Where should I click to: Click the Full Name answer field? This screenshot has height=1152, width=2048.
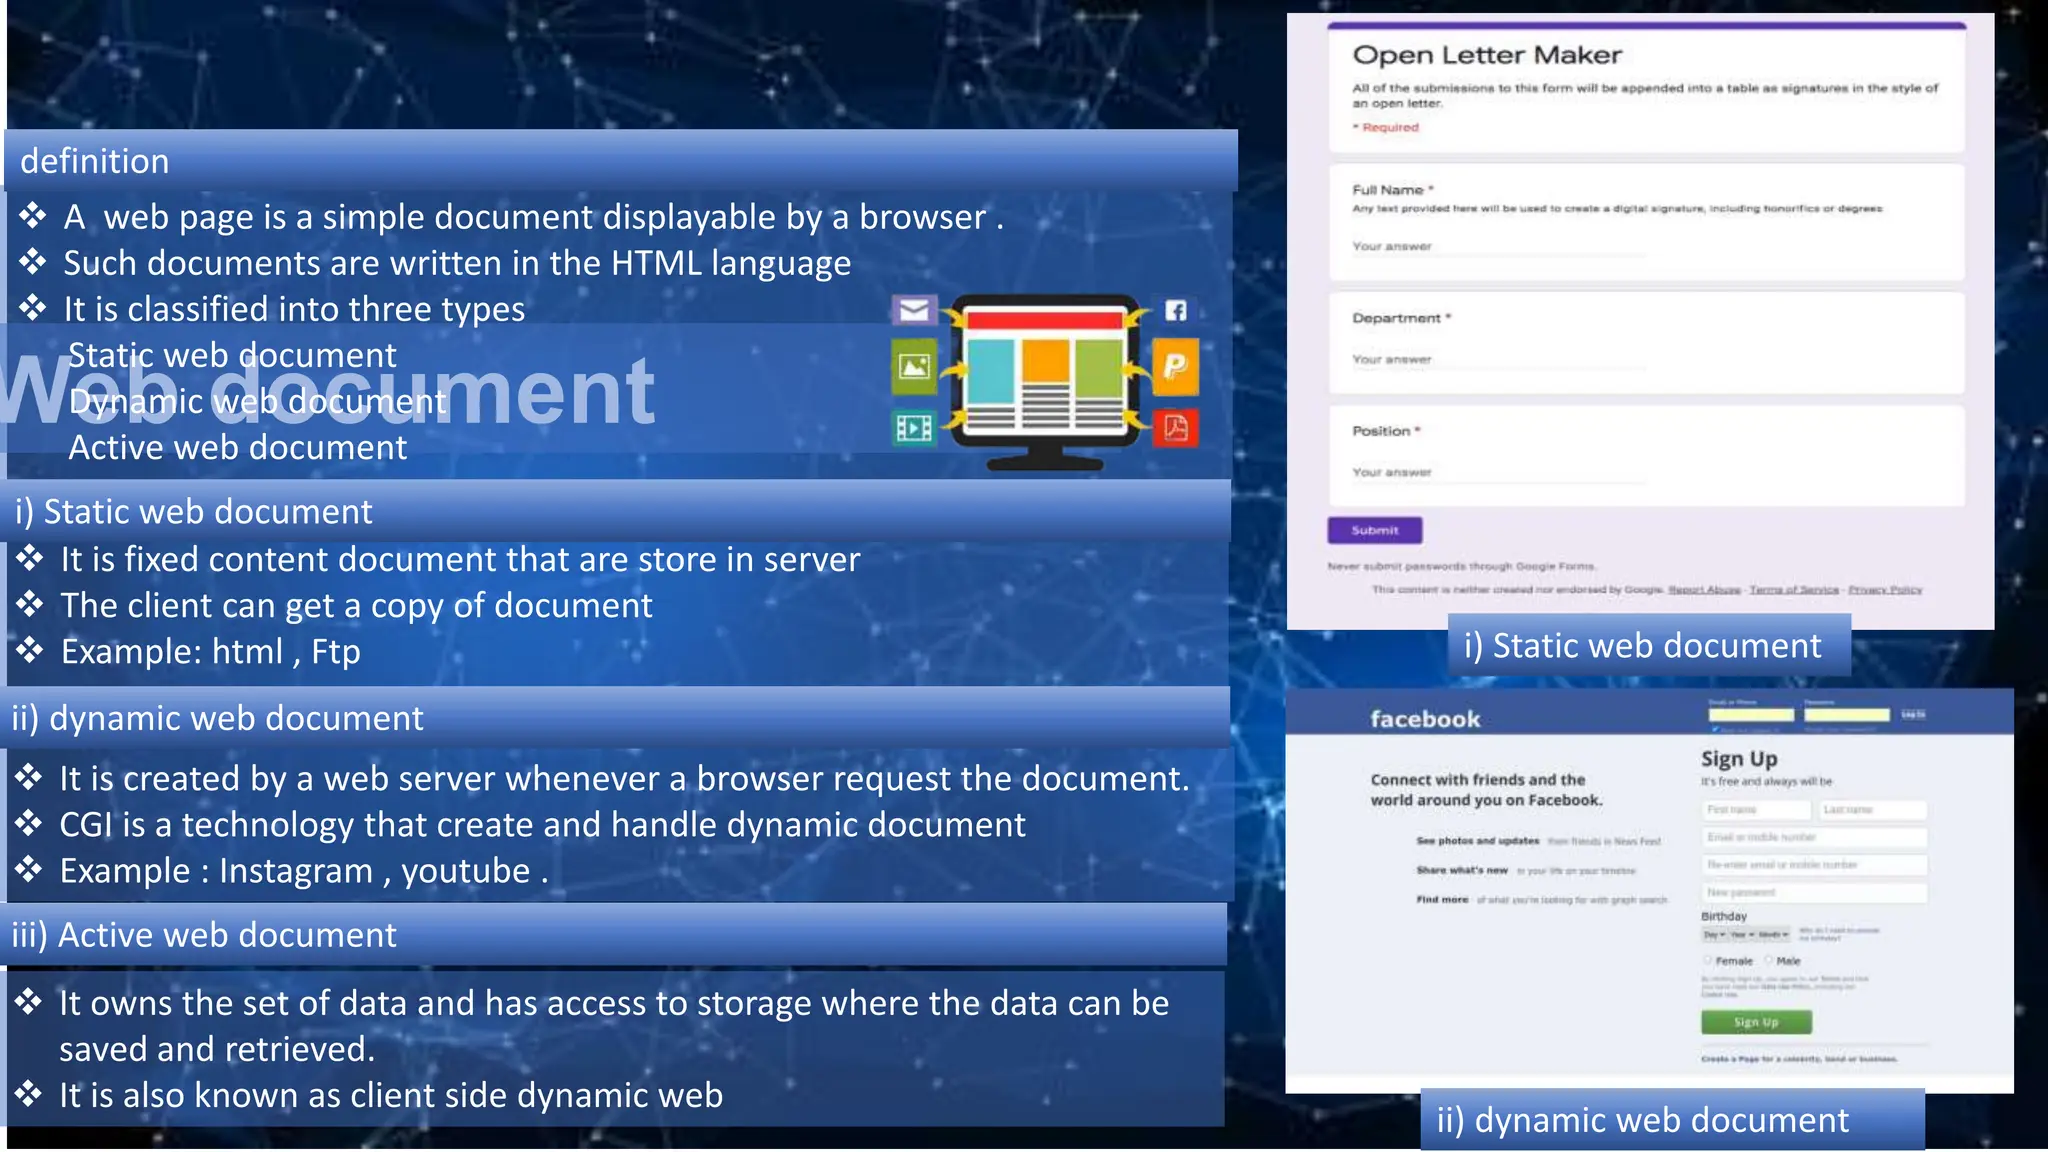tap(1496, 247)
